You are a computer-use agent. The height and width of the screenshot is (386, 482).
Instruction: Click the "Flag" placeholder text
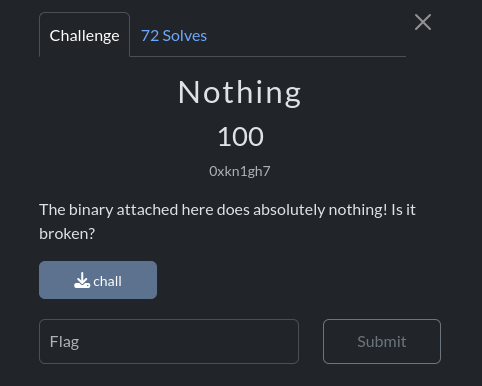click(x=64, y=342)
